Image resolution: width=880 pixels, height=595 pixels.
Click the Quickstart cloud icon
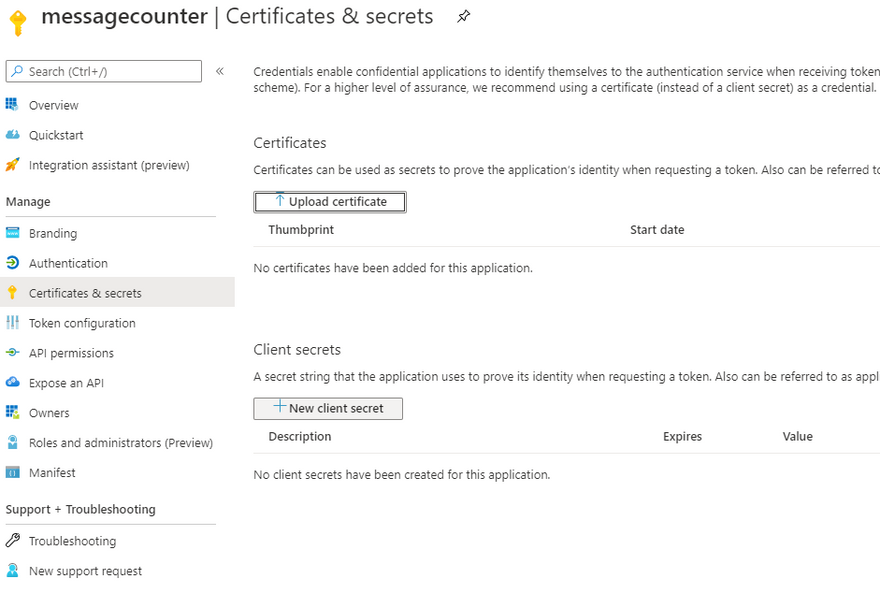pyautogui.click(x=12, y=135)
